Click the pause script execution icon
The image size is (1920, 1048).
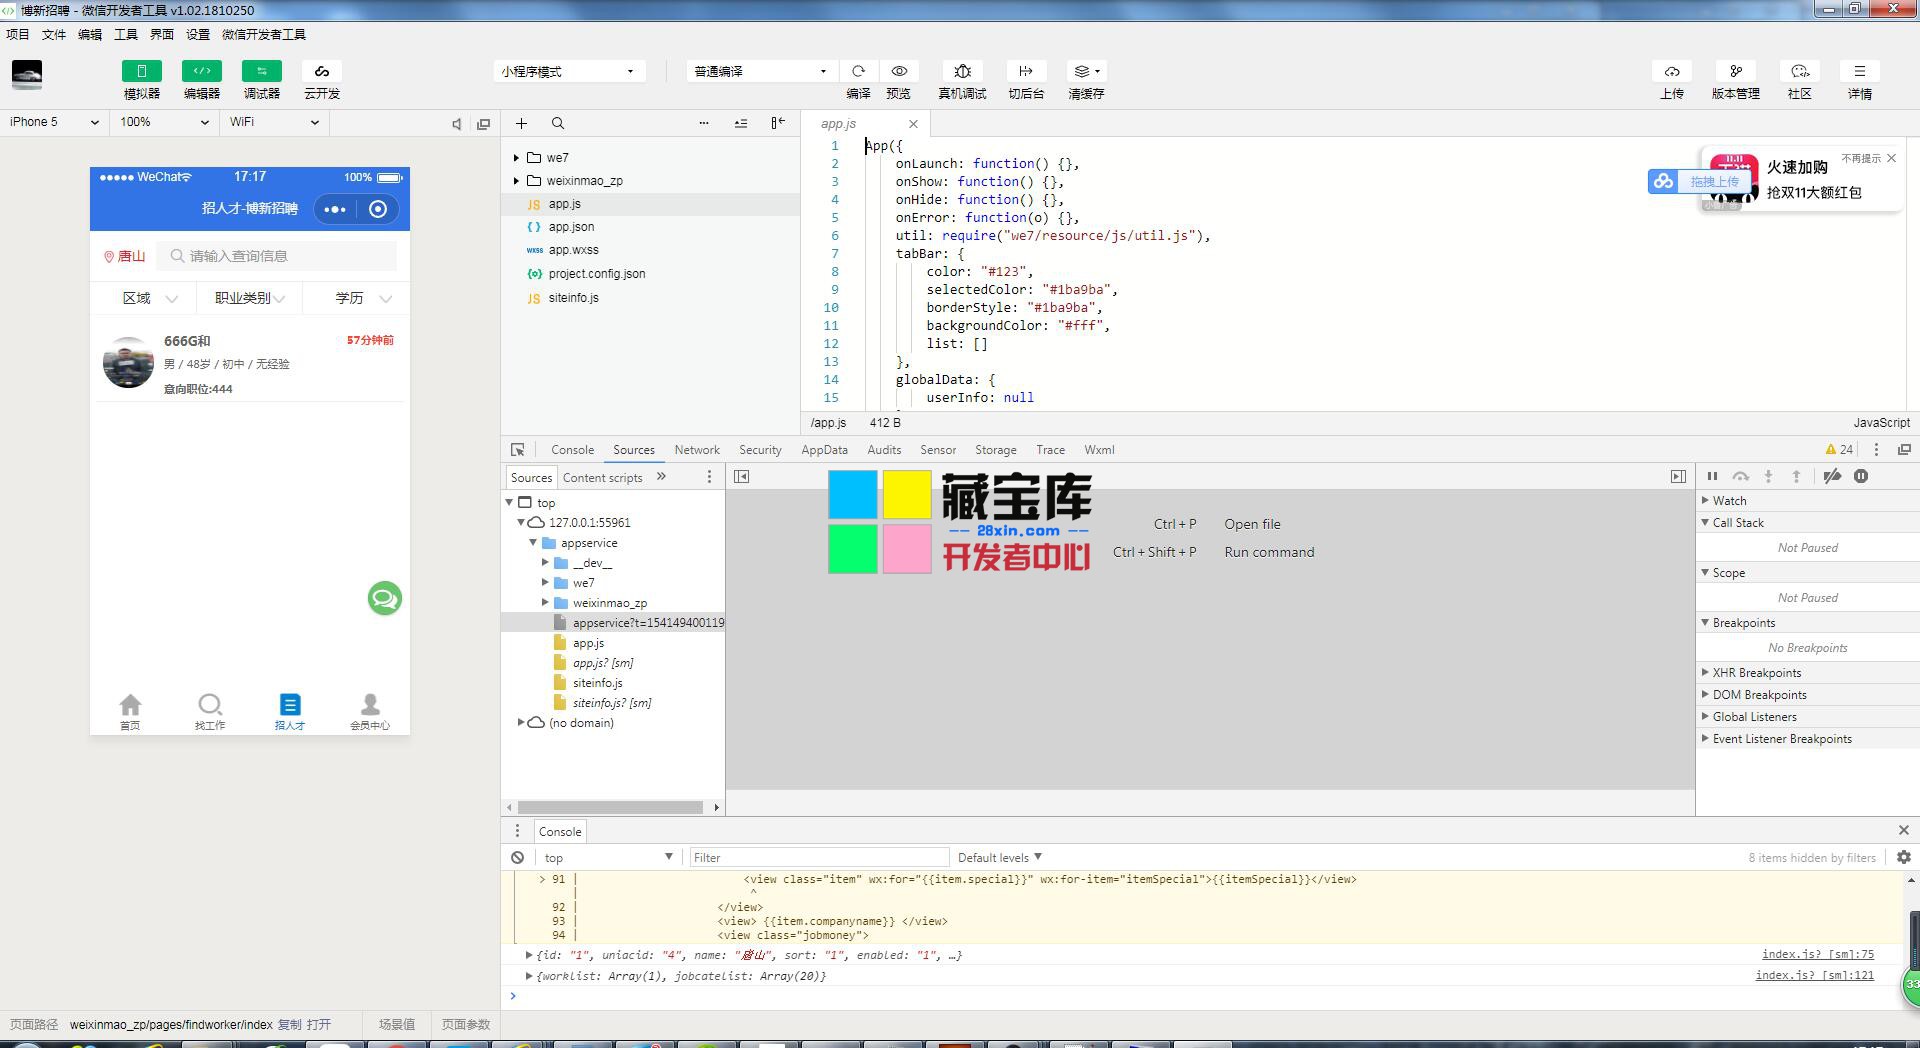pyautogui.click(x=1712, y=476)
